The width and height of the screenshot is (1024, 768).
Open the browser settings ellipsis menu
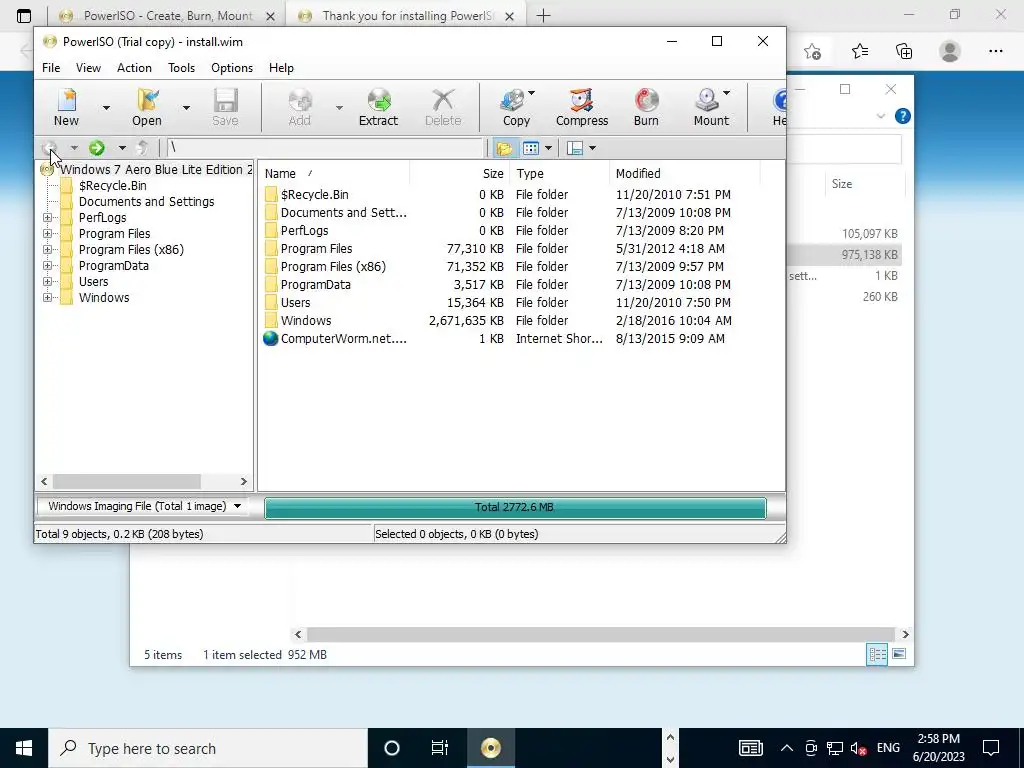point(995,51)
